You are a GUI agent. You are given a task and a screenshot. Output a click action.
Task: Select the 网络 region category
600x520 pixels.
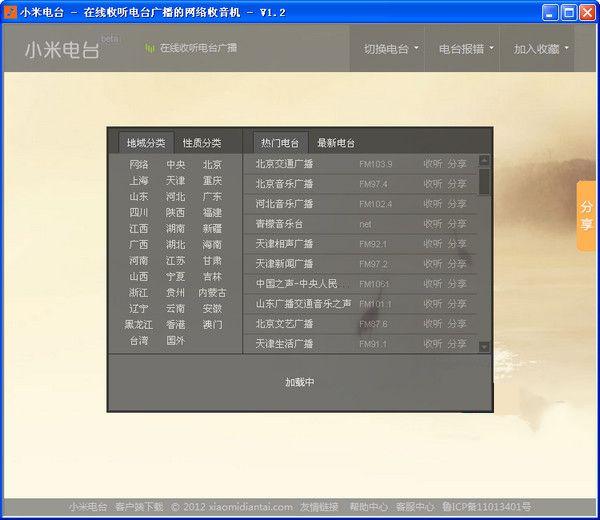[x=139, y=165]
